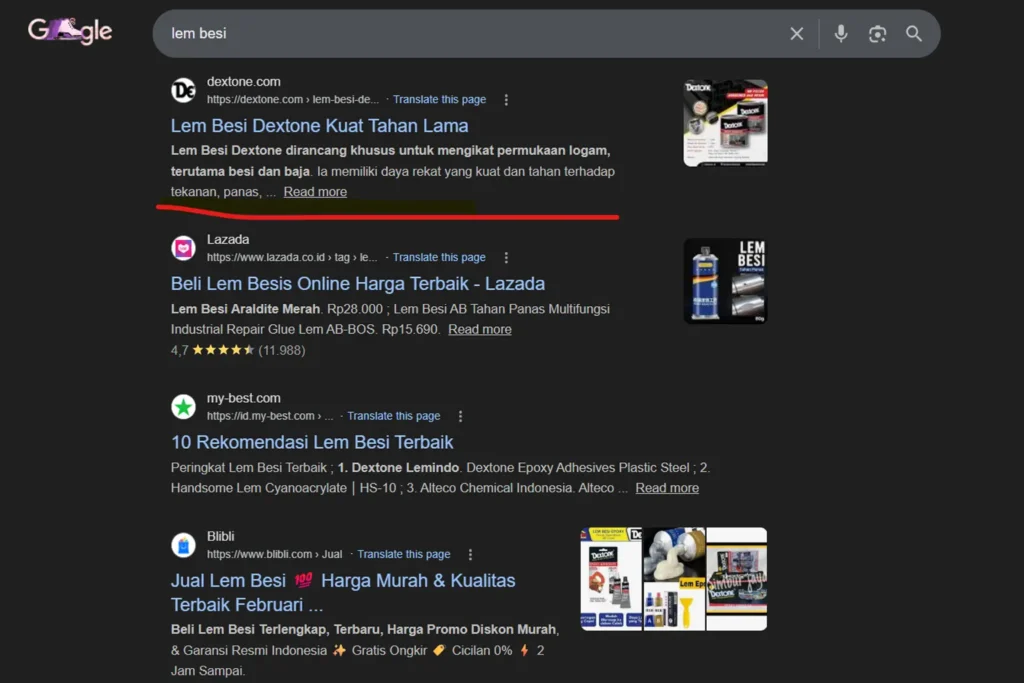This screenshot has height=683, width=1024.
Task: Open more options for dextone.com result
Action: point(506,100)
